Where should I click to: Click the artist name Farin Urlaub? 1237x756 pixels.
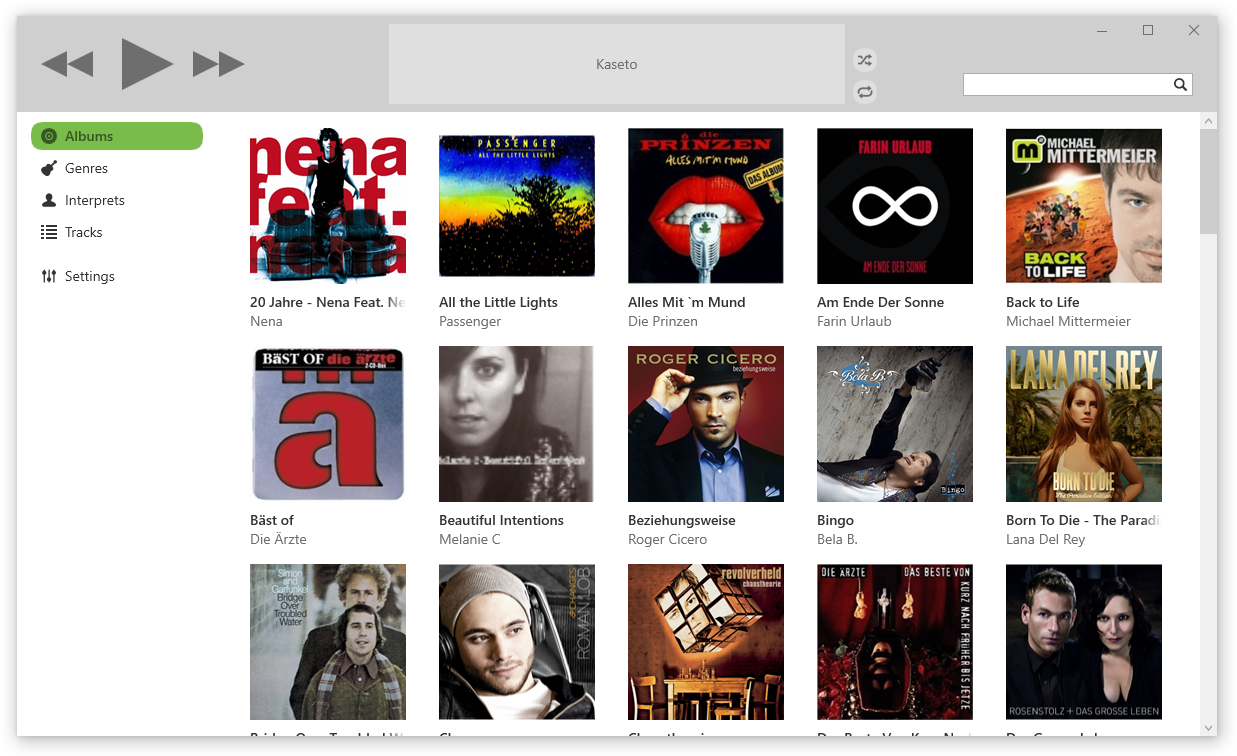coord(854,321)
